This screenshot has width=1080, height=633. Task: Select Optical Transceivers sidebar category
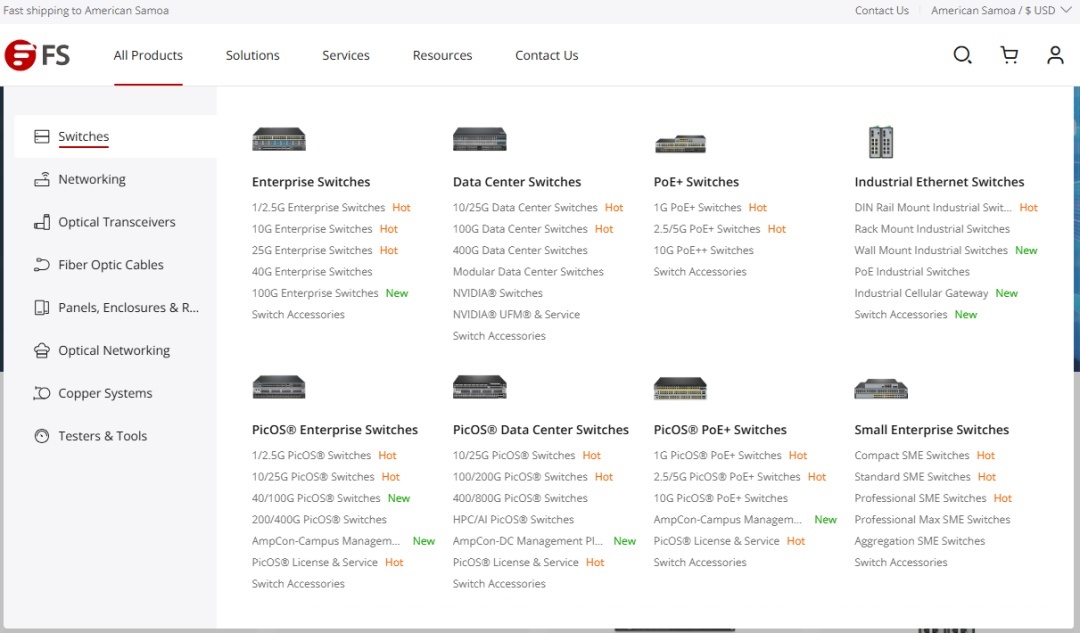116,222
